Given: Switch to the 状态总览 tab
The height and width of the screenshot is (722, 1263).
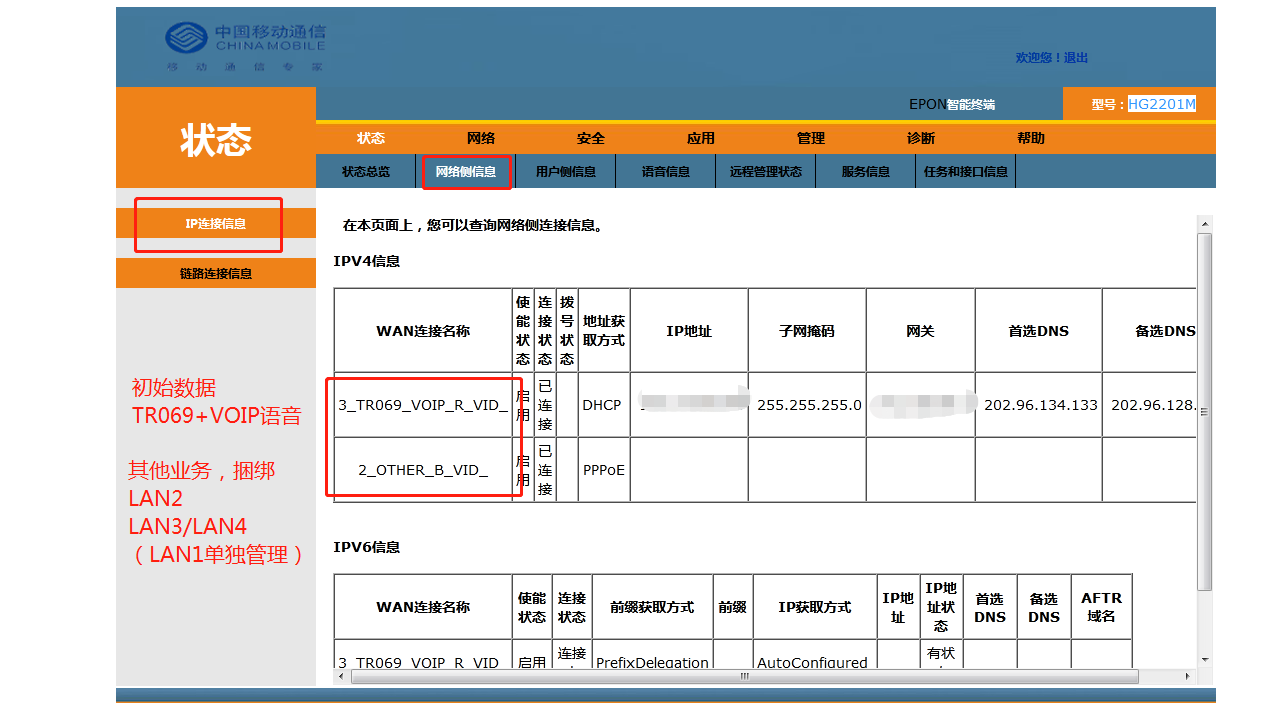Looking at the screenshot, I should (366, 172).
